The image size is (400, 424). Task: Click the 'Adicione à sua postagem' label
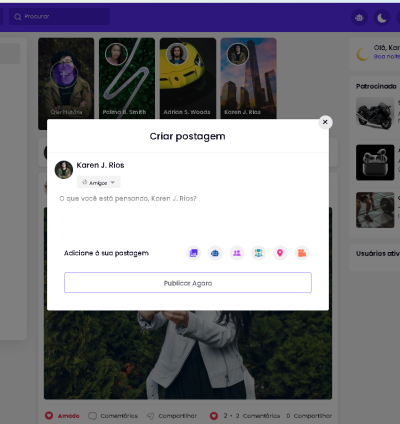(x=106, y=253)
